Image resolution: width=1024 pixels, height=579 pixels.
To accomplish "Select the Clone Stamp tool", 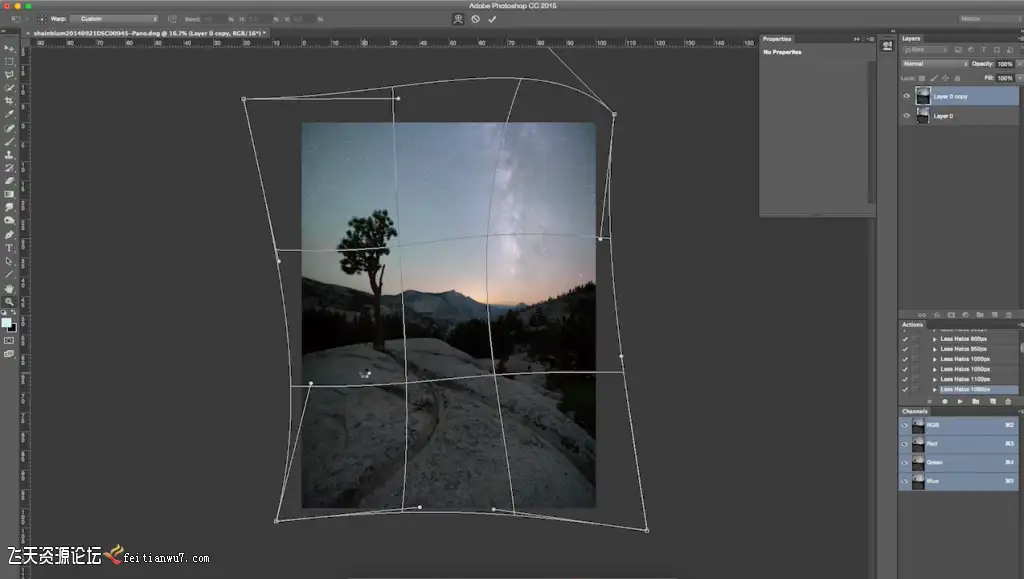I will point(9,155).
